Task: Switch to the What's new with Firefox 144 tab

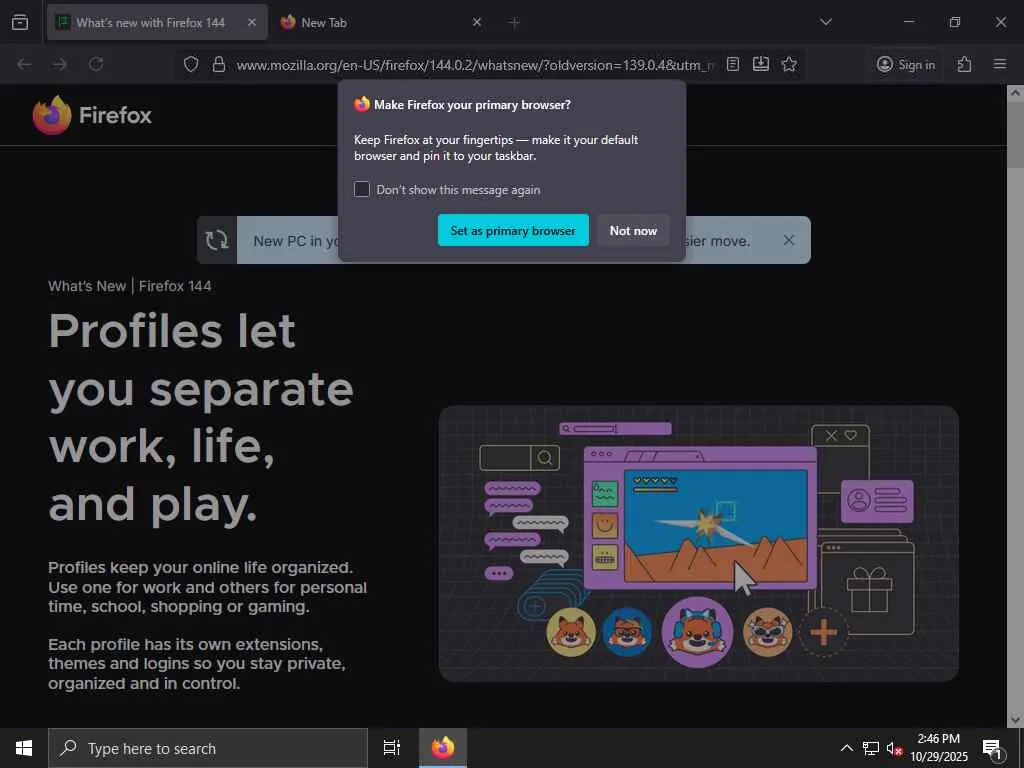Action: 157,22
